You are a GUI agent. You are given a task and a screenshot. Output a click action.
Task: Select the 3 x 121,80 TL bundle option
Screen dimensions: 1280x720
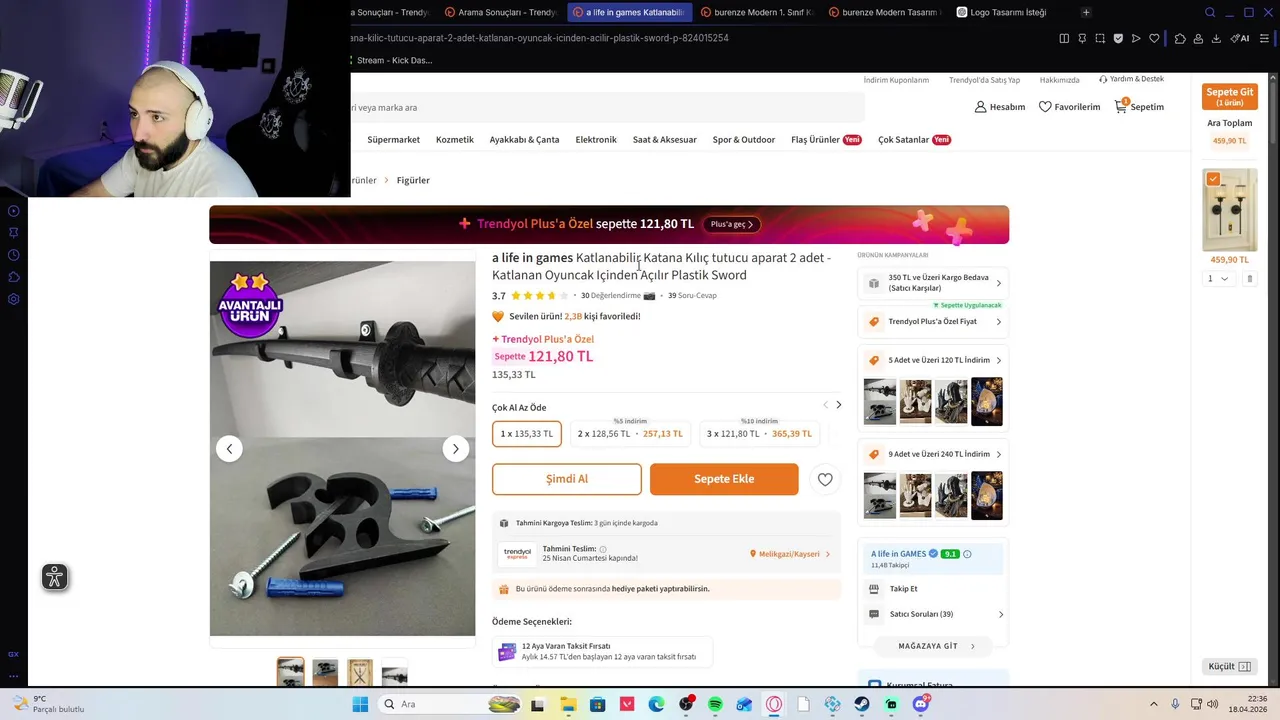tap(759, 434)
